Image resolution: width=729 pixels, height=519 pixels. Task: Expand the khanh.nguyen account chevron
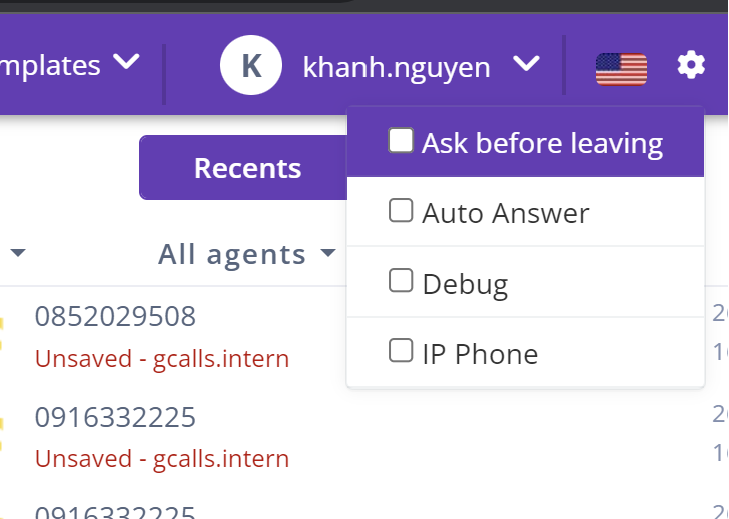pos(526,65)
